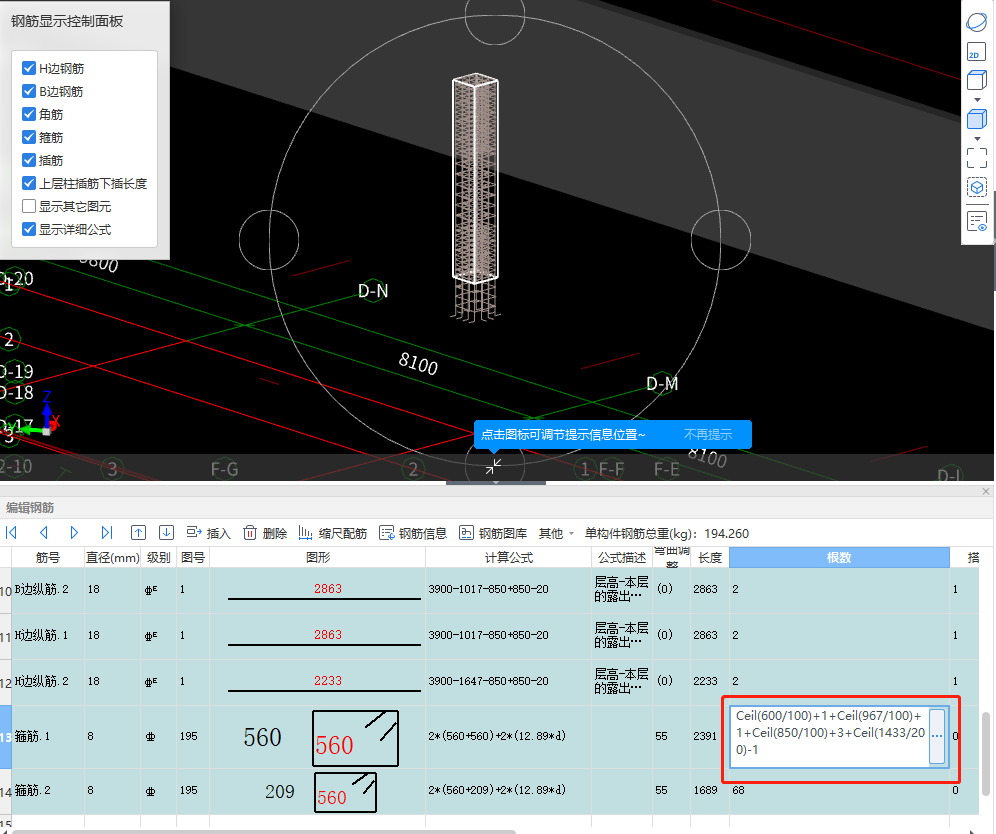The image size is (996, 834).
Task: Click the dashed-frame zoom extents icon
Action: [976, 158]
